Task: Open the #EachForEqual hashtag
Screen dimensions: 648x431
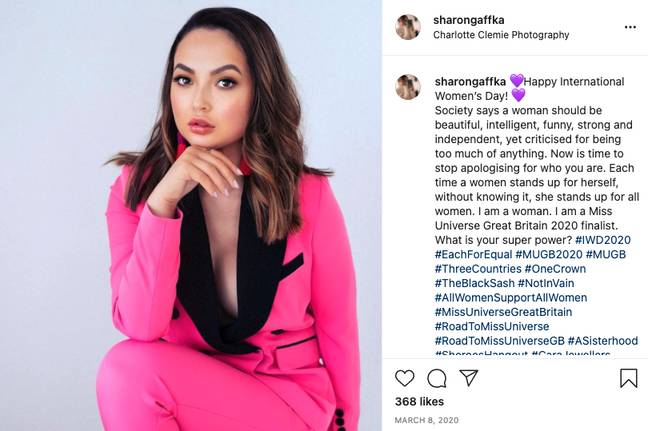Action: click(474, 255)
